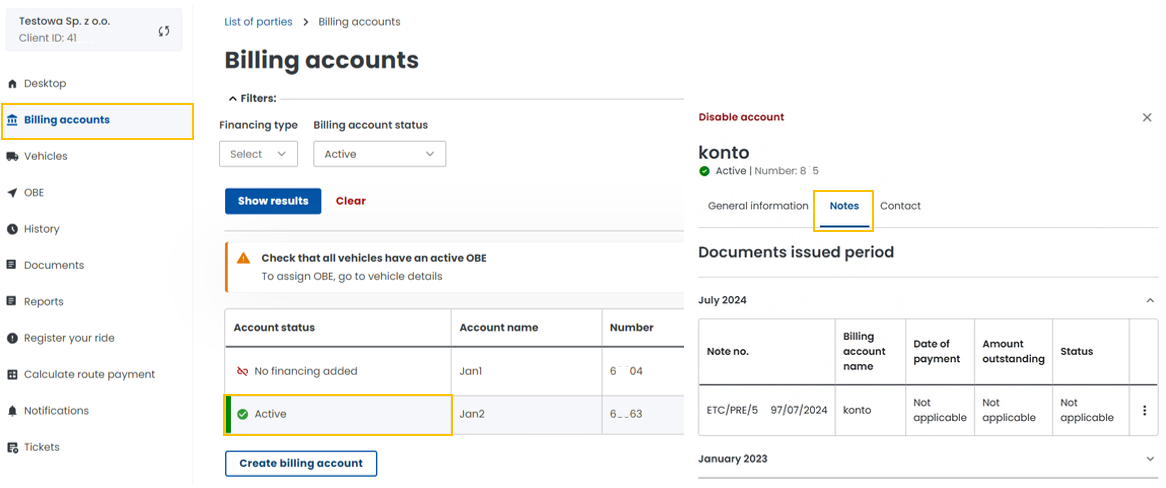Viewport: 1166px width, 488px height.
Task: Open the Financing type dropdown
Action: pos(258,154)
